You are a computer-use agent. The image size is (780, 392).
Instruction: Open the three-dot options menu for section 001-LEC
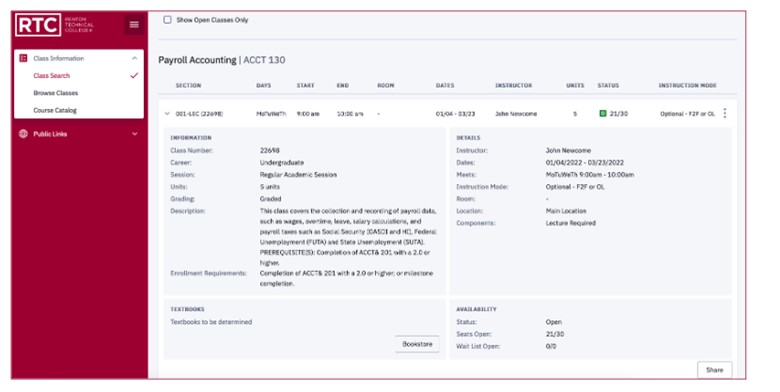click(725, 113)
